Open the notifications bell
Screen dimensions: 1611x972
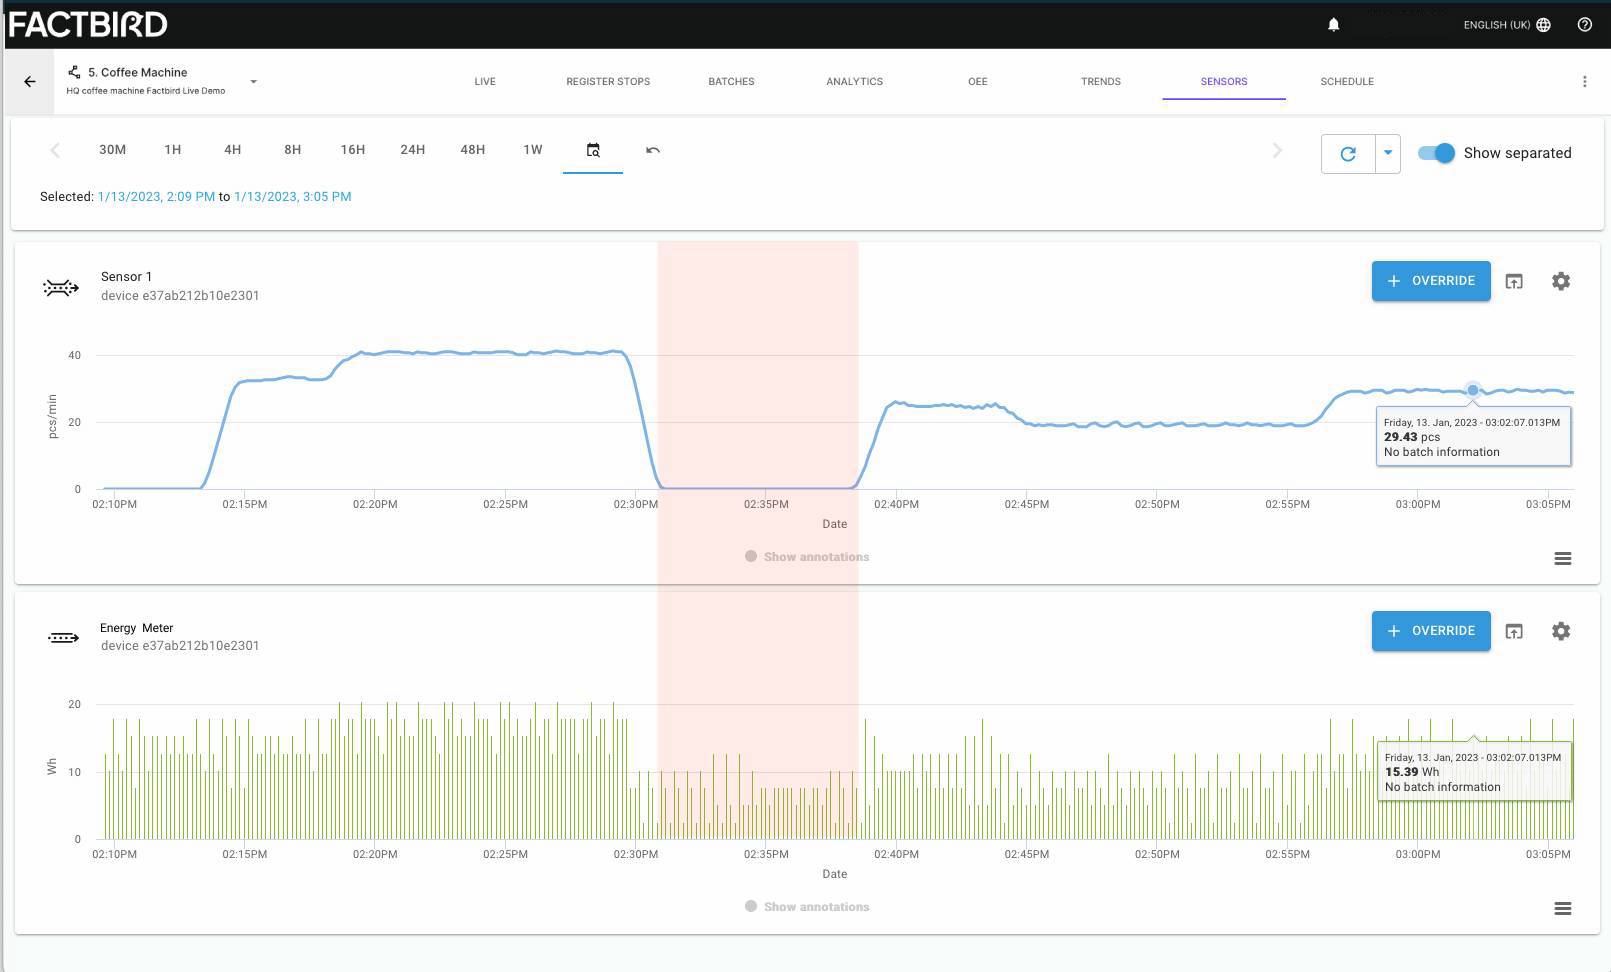pos(1333,25)
